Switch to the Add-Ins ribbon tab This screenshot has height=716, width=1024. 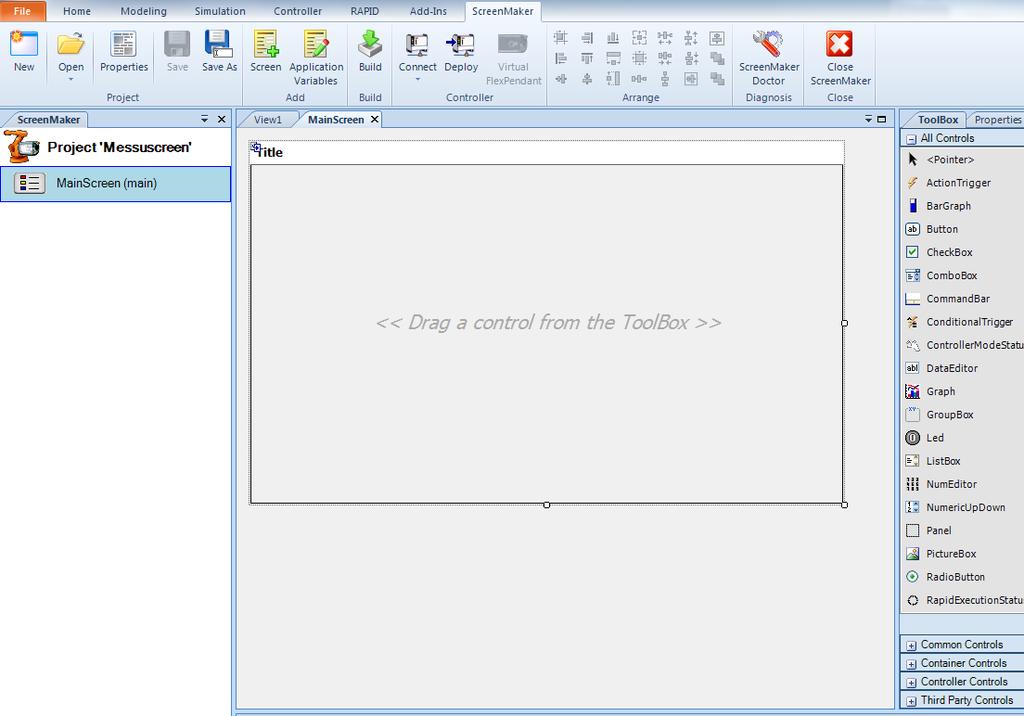pos(428,11)
